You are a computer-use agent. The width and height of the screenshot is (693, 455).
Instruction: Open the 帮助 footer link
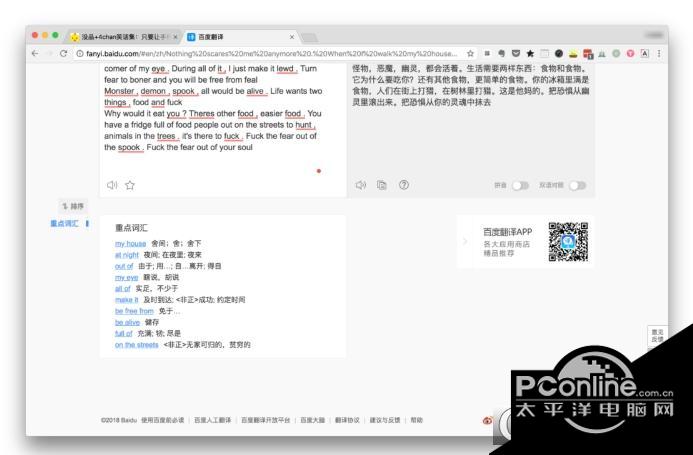416,420
